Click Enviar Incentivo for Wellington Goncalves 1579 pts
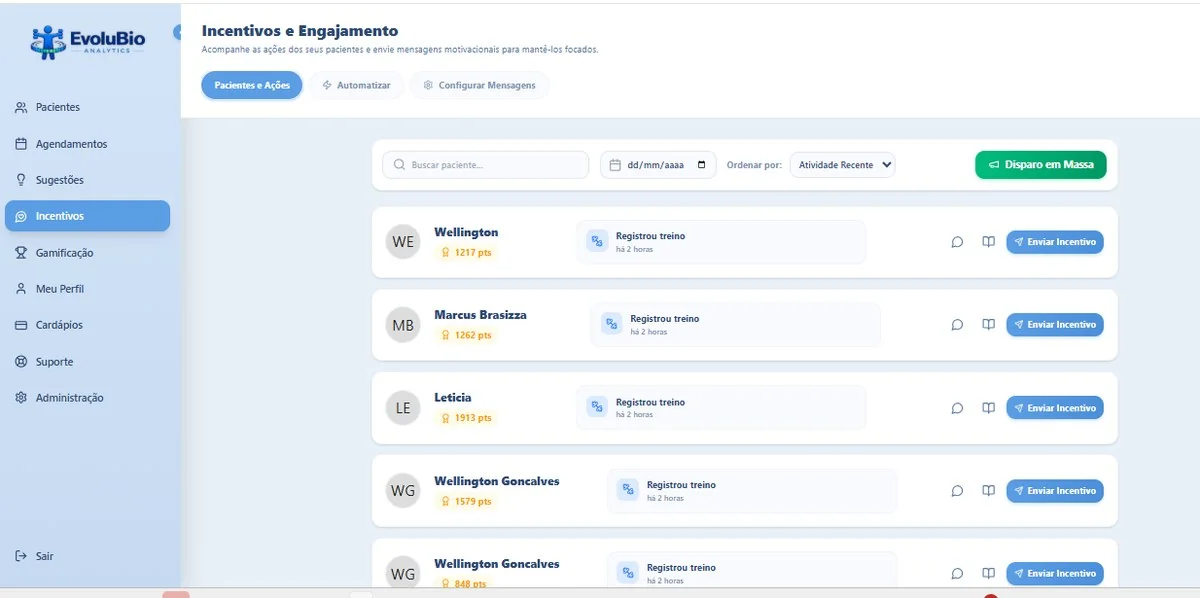 (x=1055, y=491)
